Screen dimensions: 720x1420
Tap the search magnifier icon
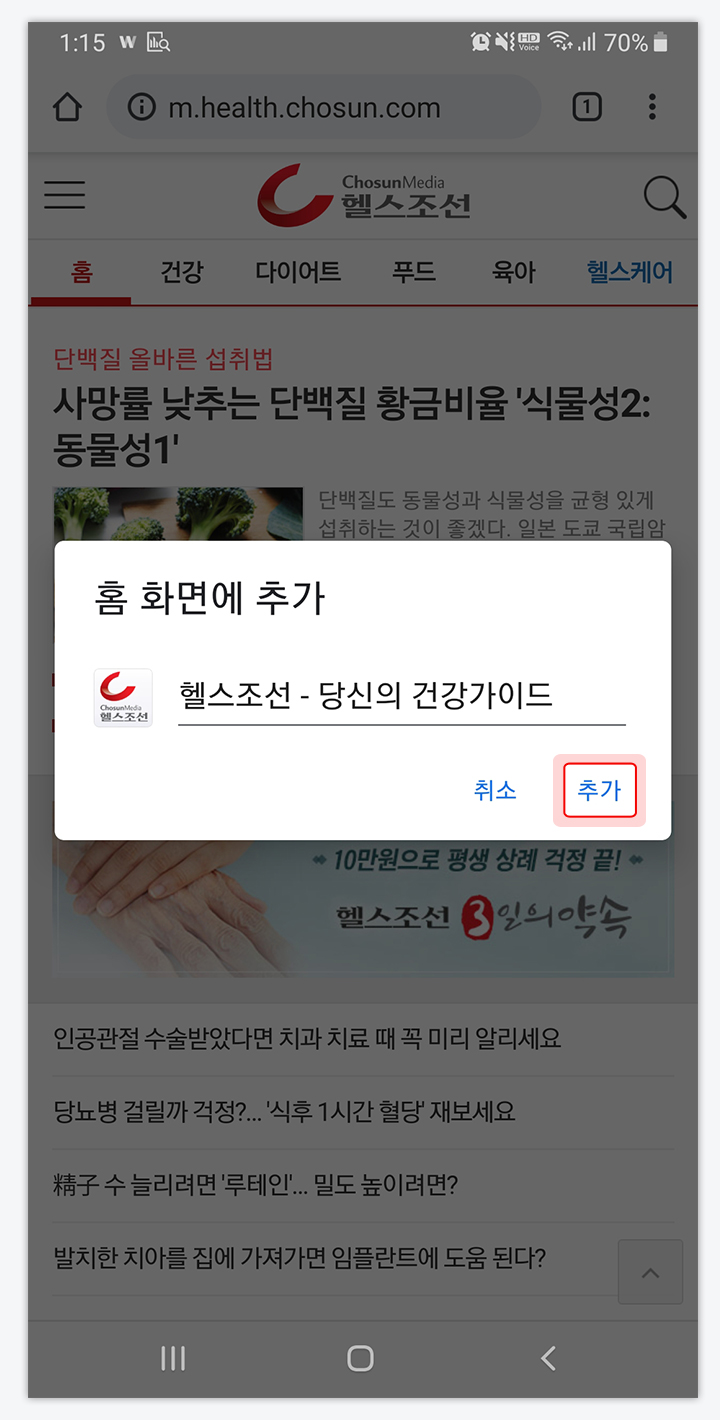[664, 196]
